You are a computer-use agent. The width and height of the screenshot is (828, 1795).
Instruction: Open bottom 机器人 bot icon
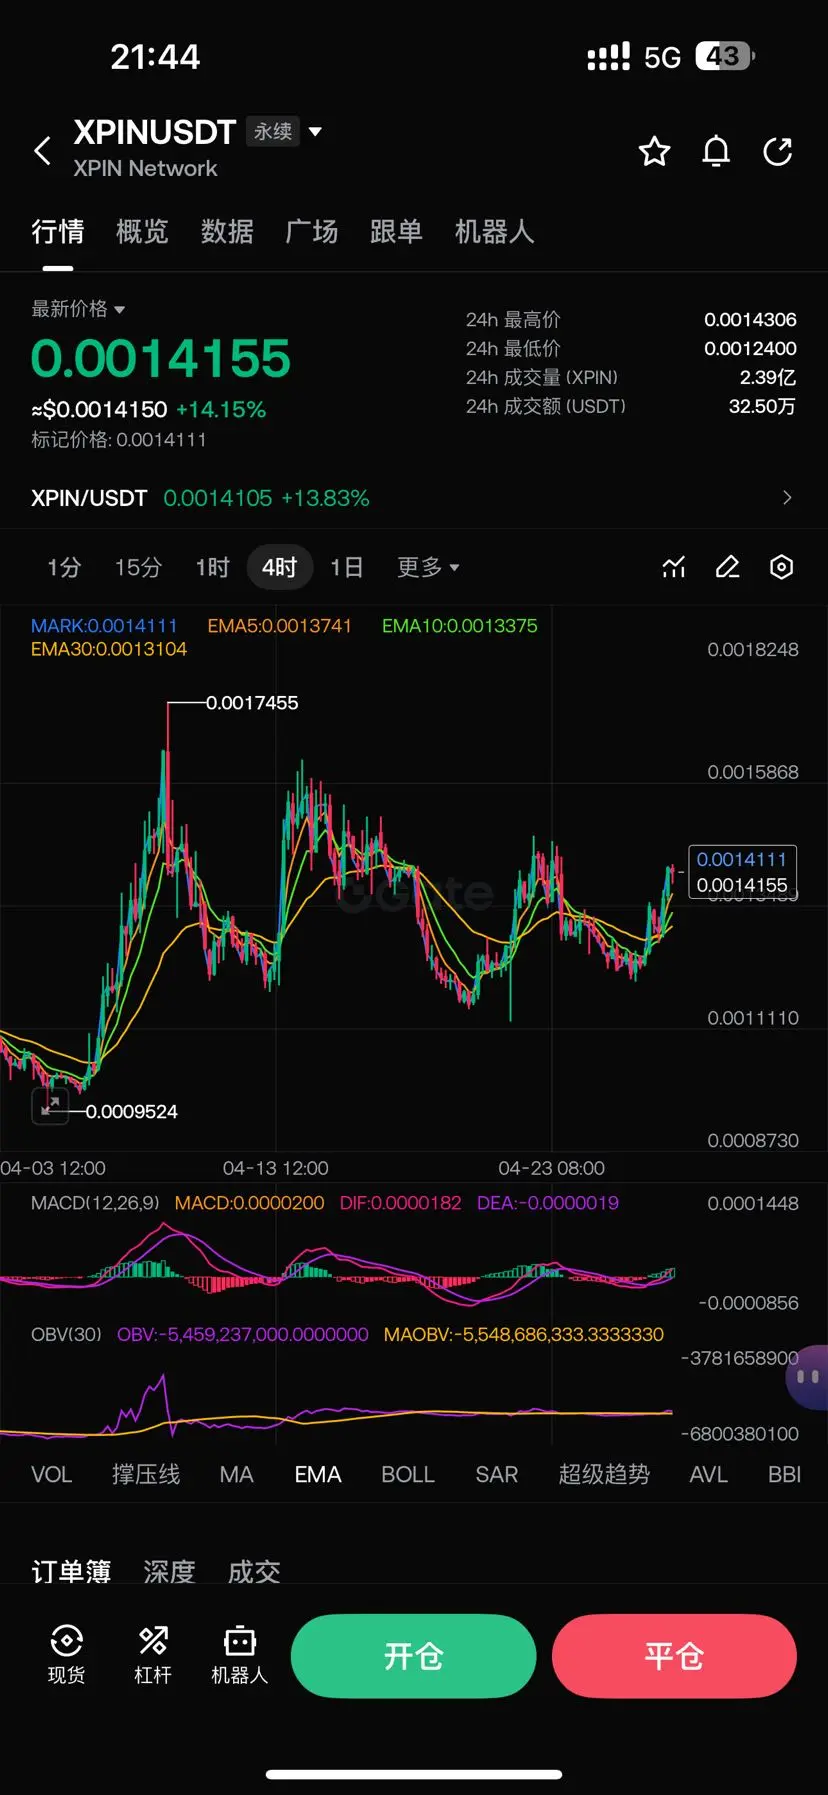(239, 1655)
